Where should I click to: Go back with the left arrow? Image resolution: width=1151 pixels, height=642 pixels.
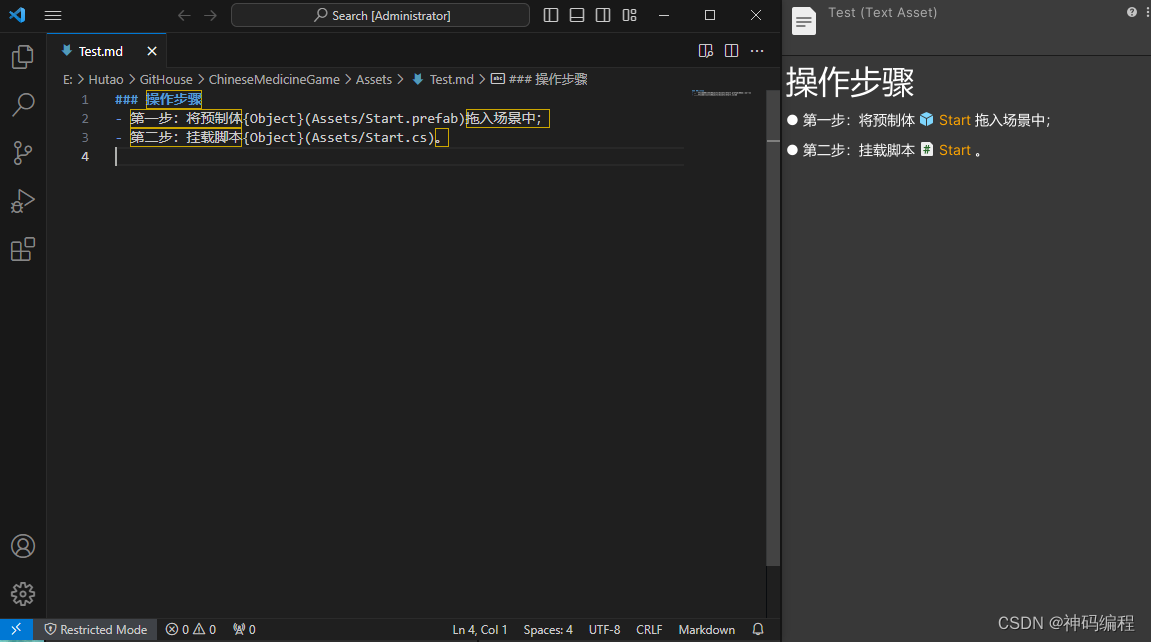point(184,15)
